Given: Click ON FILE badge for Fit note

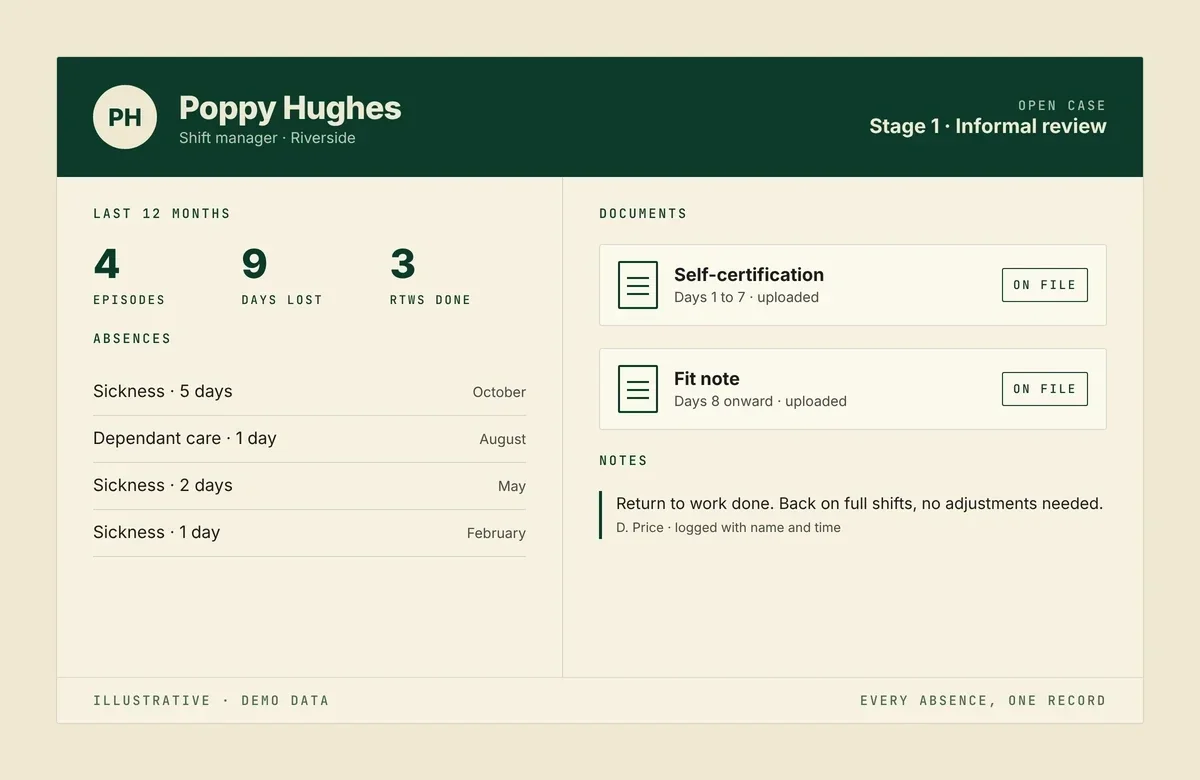Looking at the screenshot, I should tap(1045, 389).
